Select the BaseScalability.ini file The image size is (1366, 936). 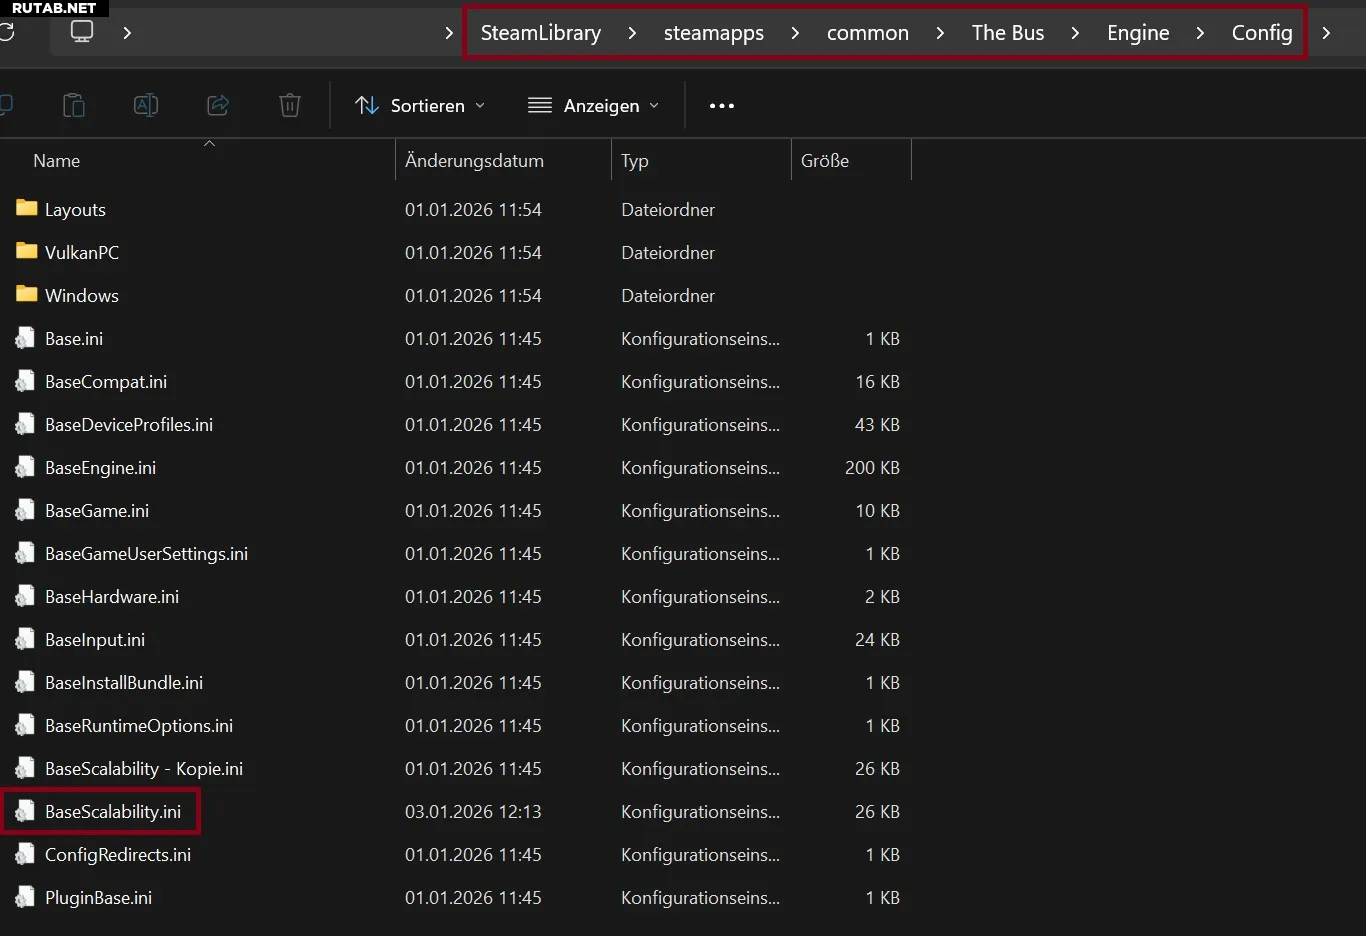point(113,812)
